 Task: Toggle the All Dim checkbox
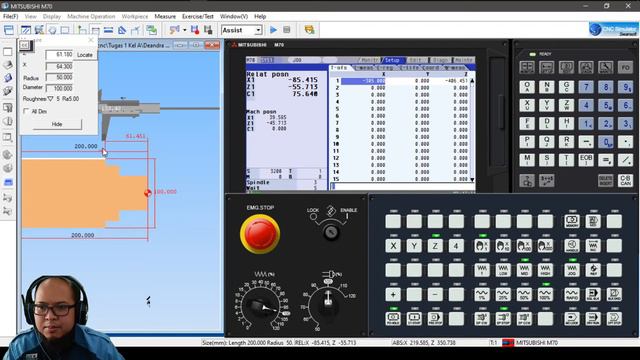tap(27, 111)
